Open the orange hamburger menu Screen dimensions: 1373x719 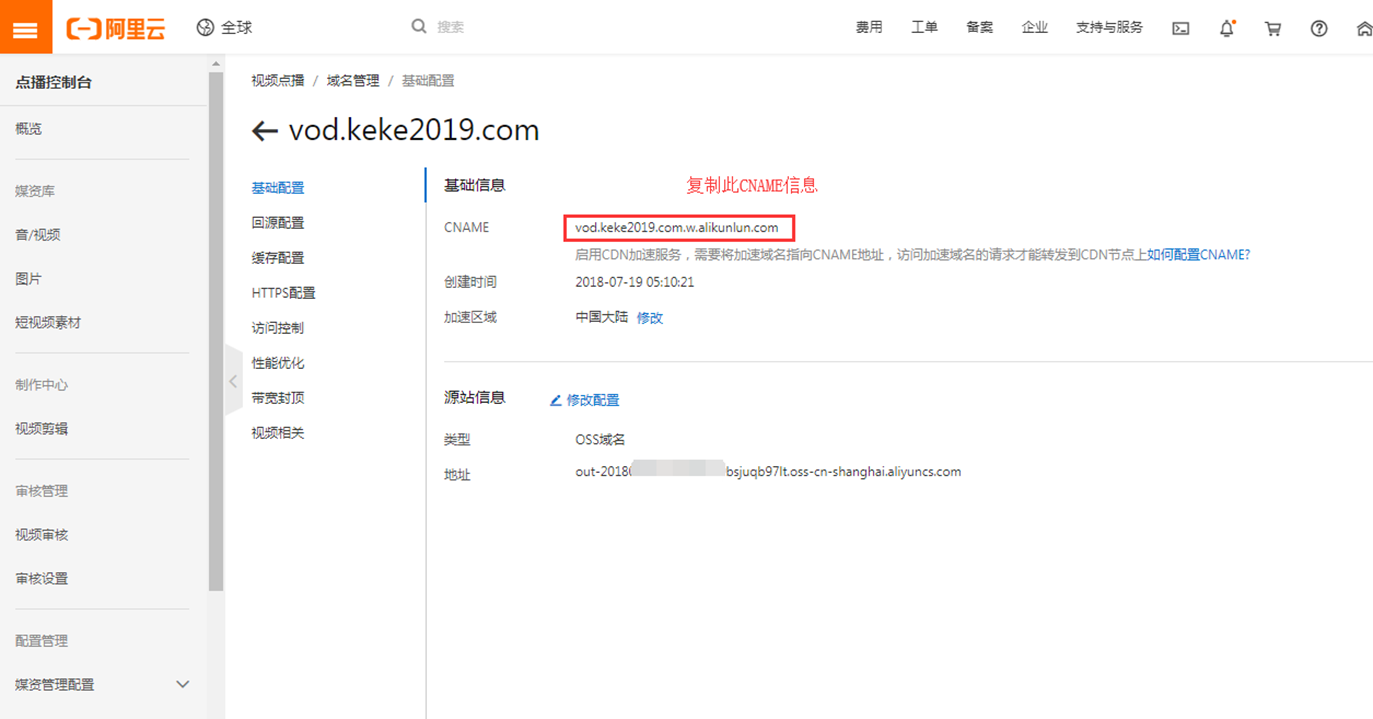pyautogui.click(x=25, y=27)
